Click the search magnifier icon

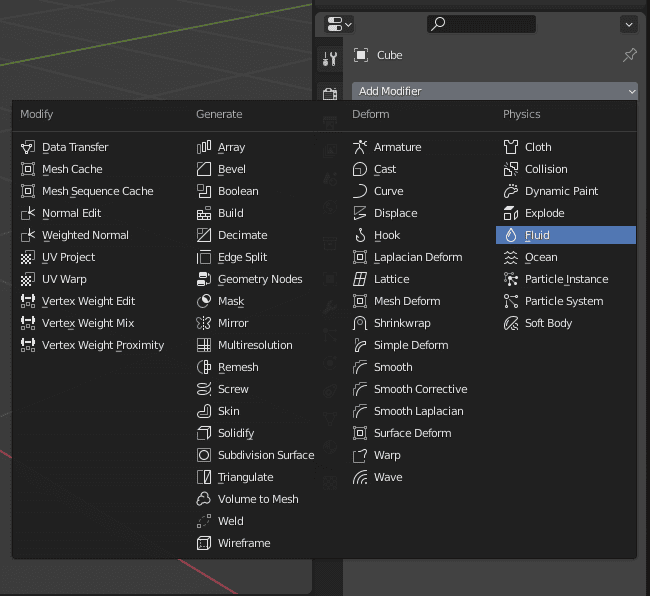(438, 24)
